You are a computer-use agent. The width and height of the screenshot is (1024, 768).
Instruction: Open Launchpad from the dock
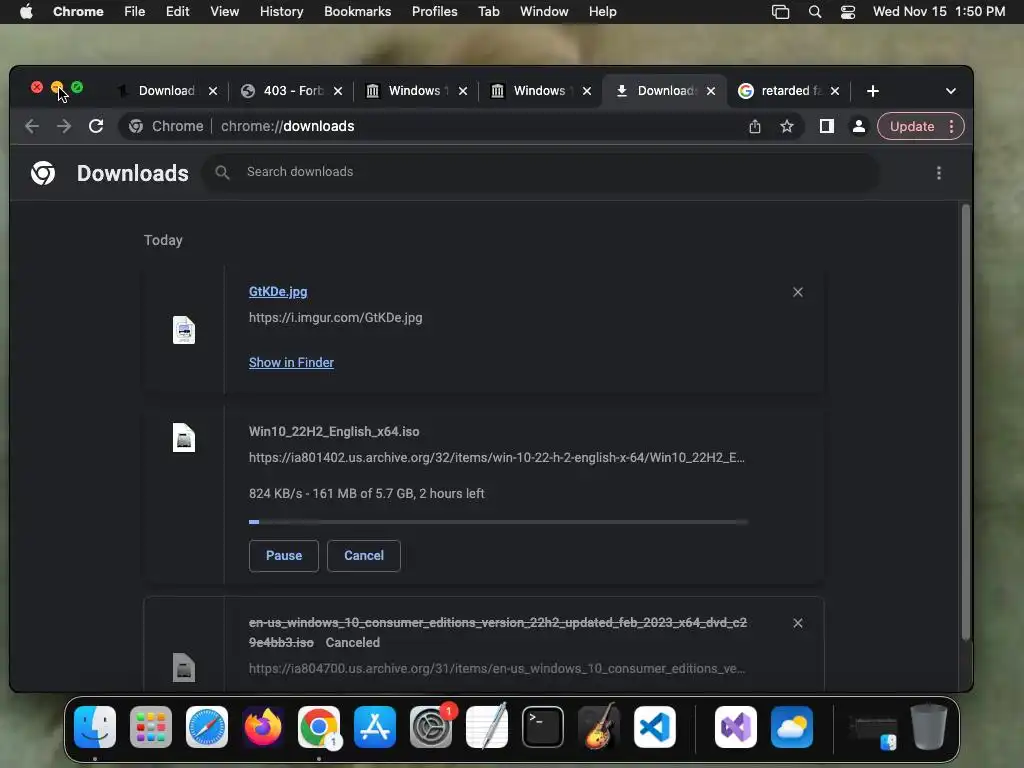[151, 727]
